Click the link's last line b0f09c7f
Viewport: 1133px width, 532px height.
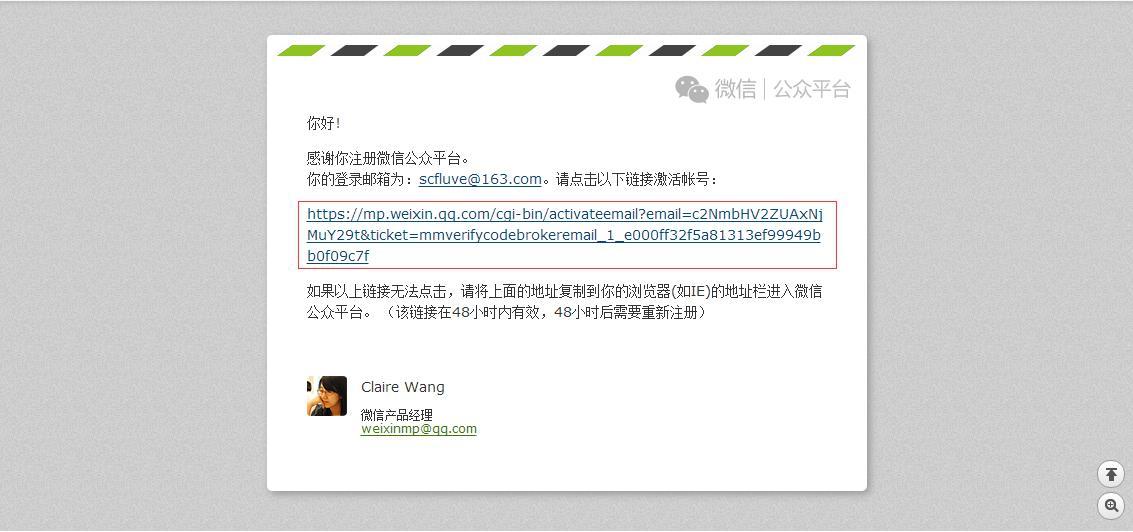[x=337, y=256]
